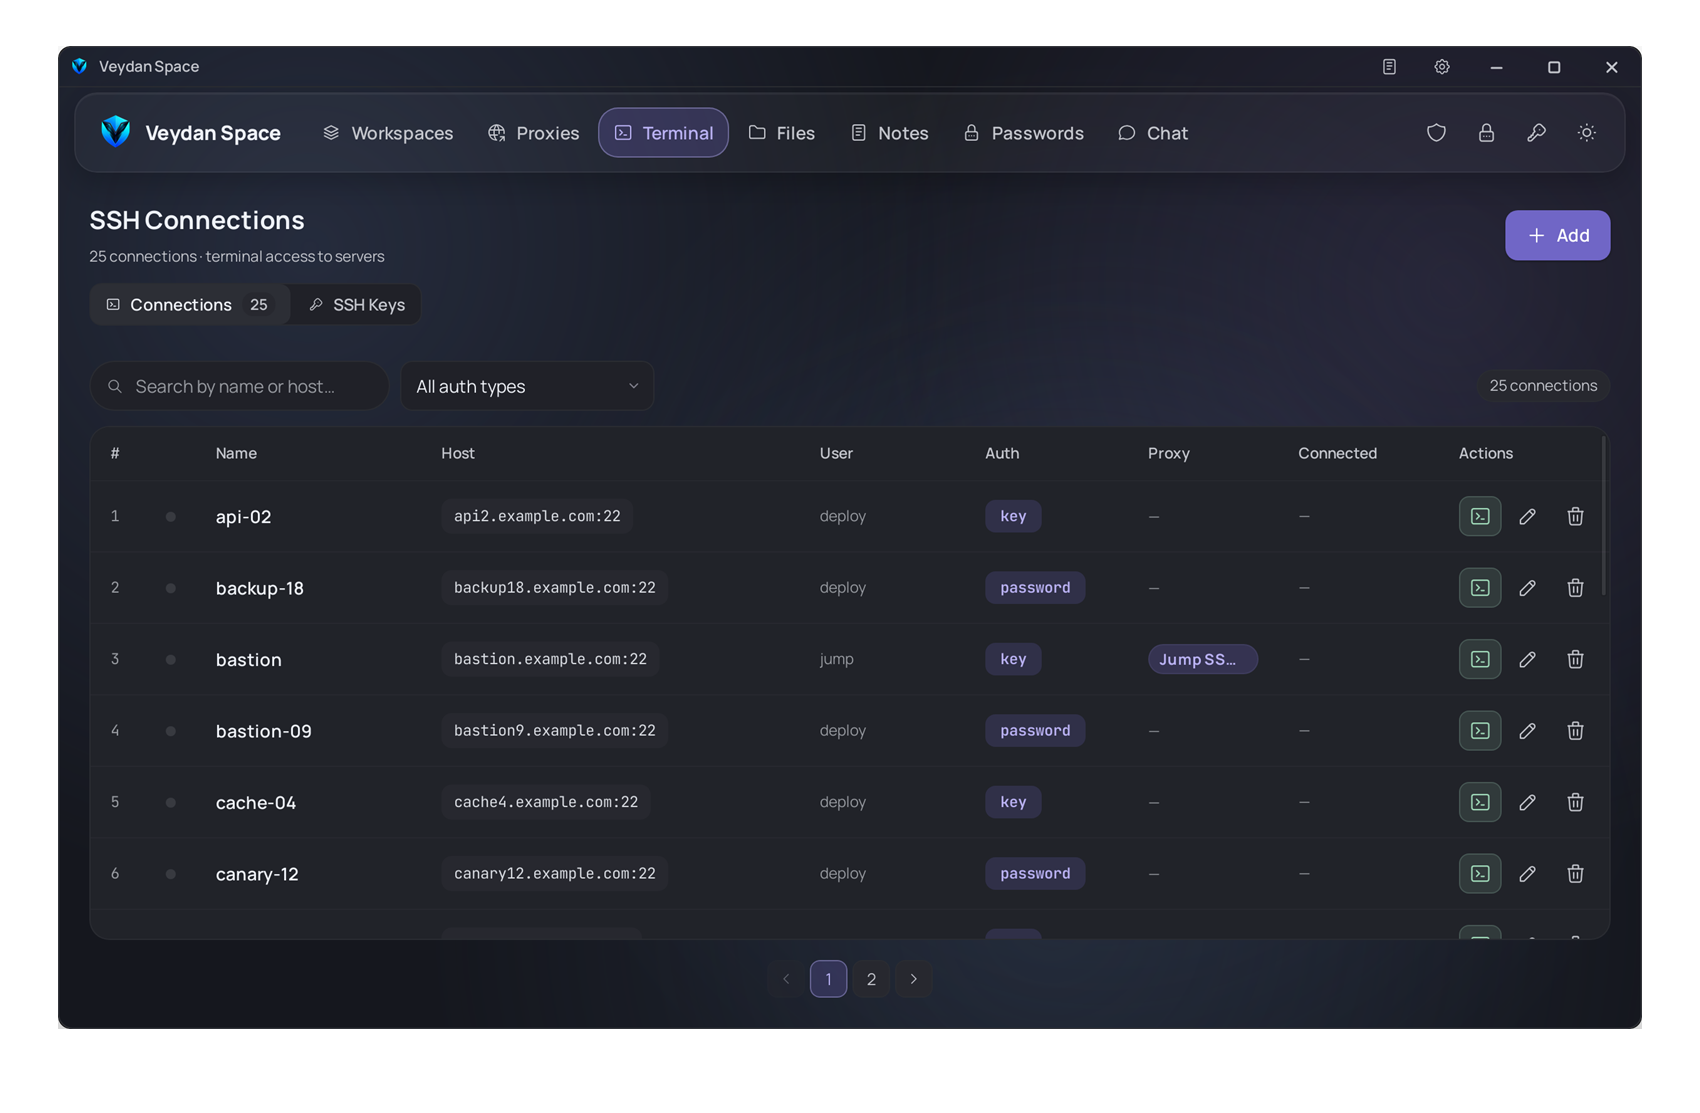Delete the backup-18 connection
Image resolution: width=1700 pixels, height=1113 pixels.
[x=1575, y=588]
